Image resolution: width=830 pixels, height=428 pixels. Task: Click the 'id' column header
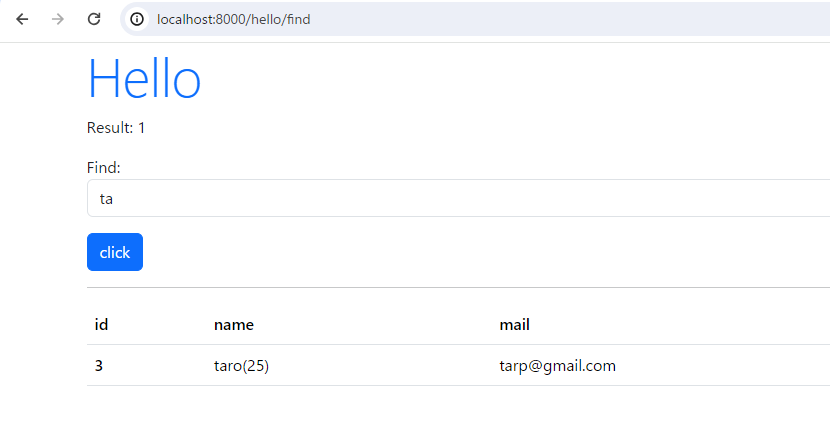coord(101,324)
